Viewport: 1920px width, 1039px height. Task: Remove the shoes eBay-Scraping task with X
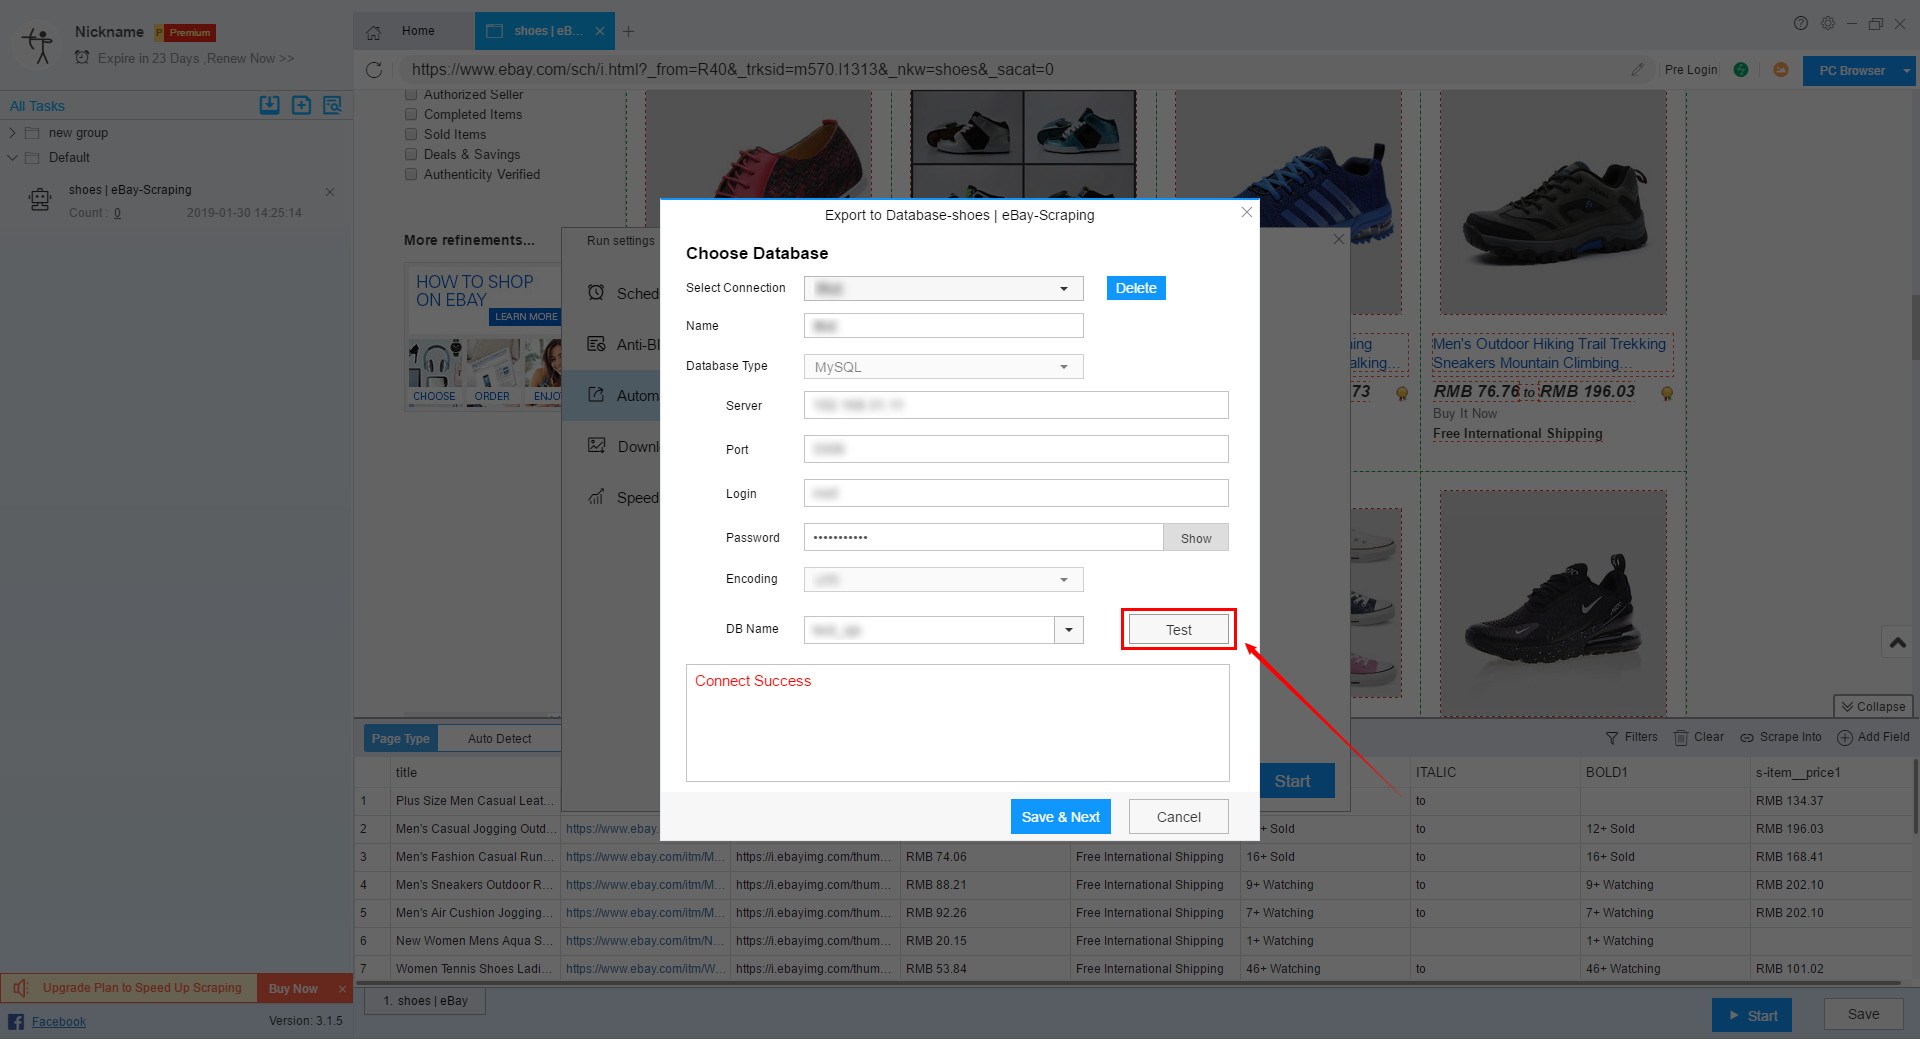(x=330, y=192)
